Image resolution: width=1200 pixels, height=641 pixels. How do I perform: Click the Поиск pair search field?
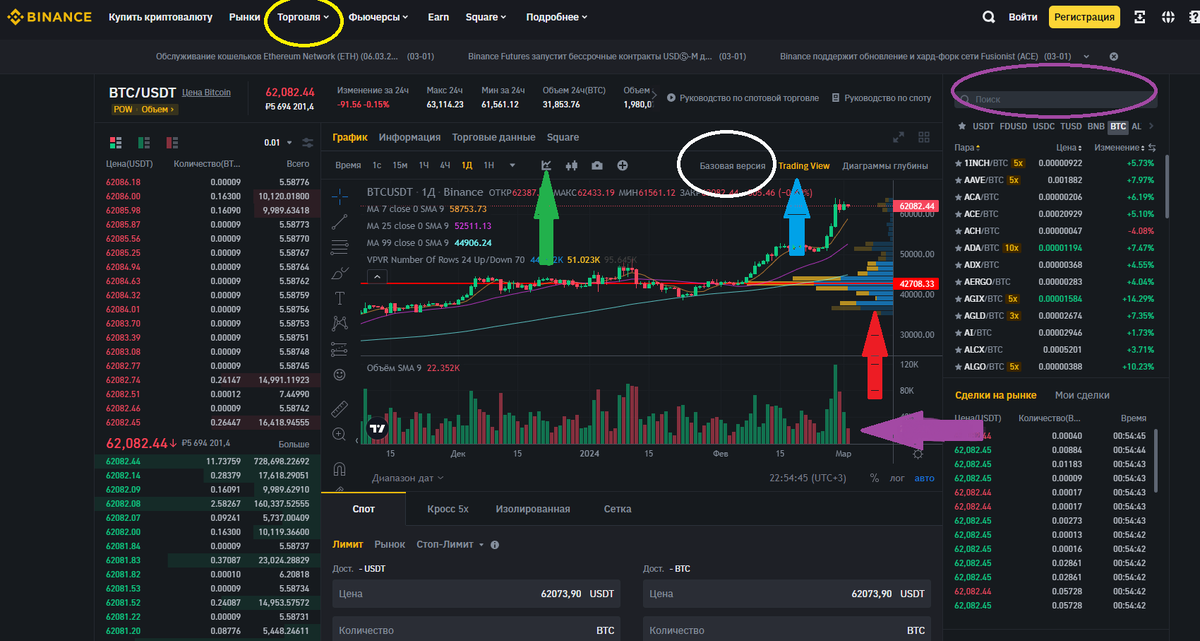coord(1055,100)
